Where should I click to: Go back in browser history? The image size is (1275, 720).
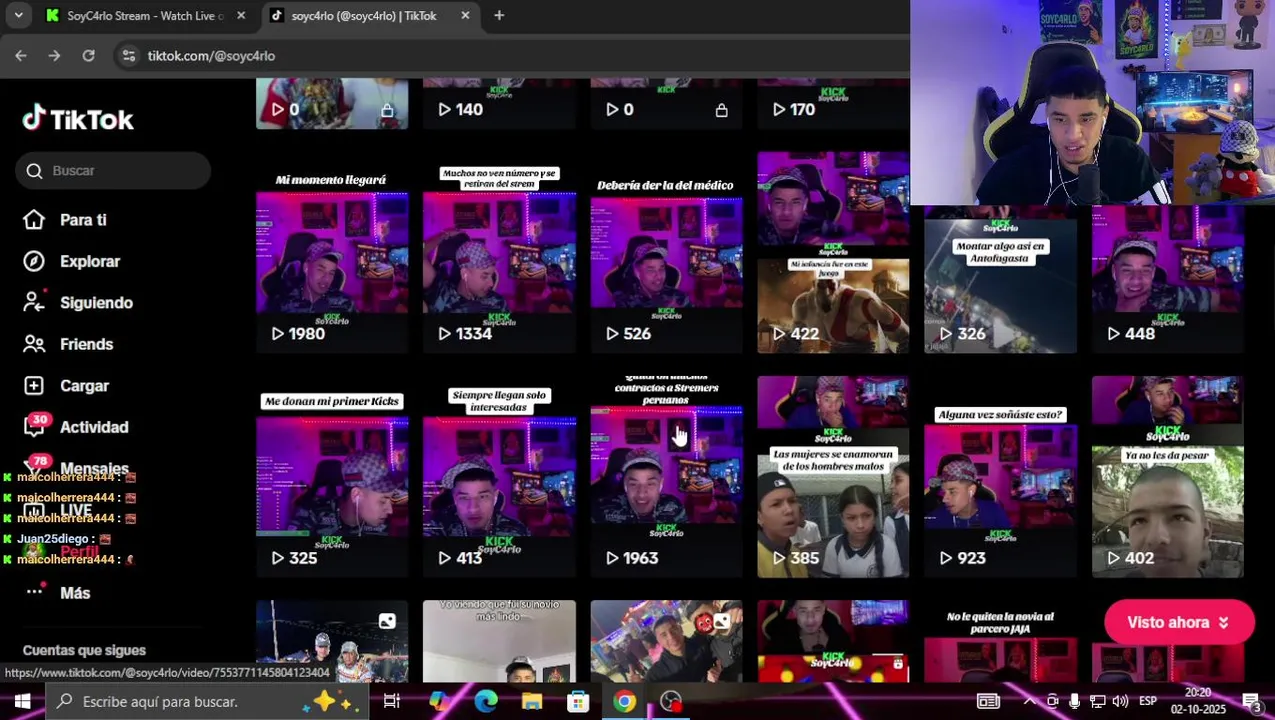[x=21, y=56]
